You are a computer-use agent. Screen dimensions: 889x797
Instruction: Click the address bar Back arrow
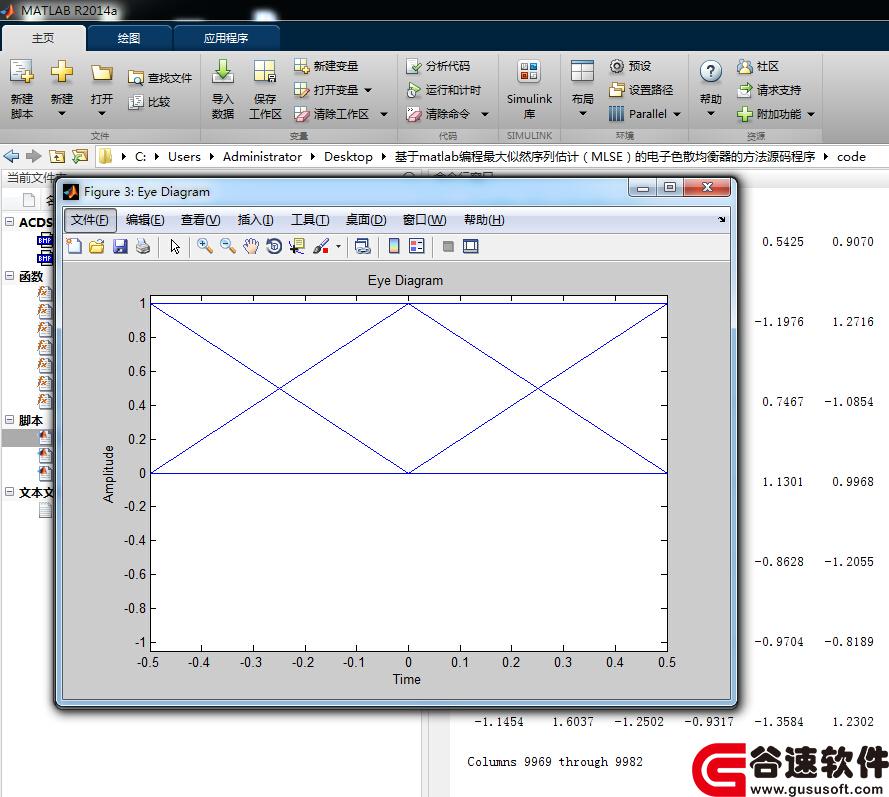11,156
